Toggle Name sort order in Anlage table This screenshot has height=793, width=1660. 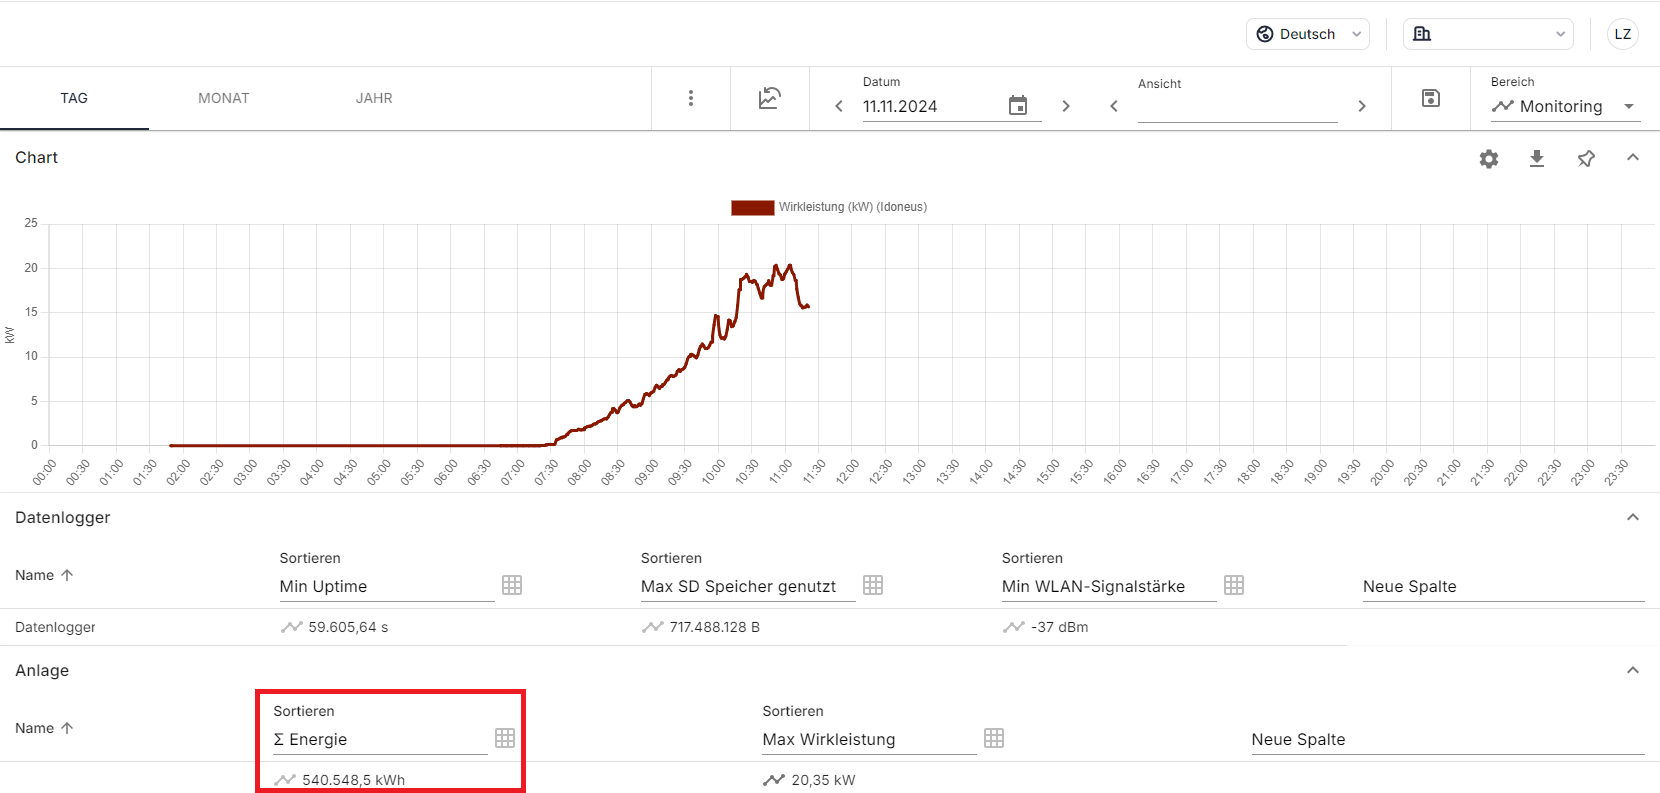tap(44, 728)
